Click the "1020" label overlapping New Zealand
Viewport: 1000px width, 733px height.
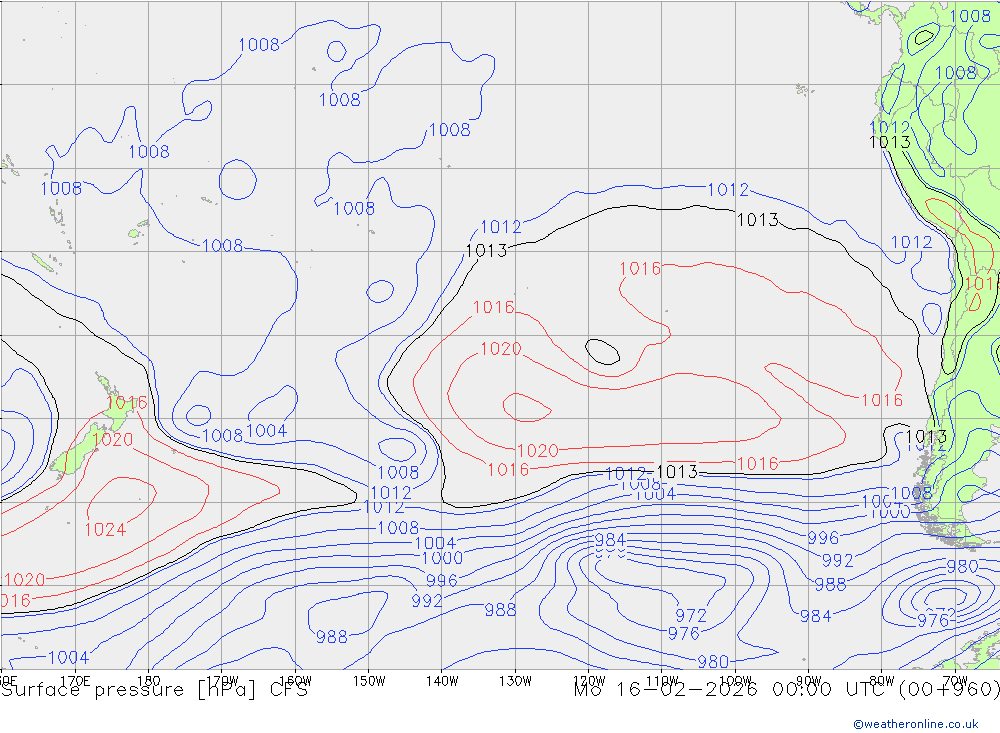click(113, 440)
